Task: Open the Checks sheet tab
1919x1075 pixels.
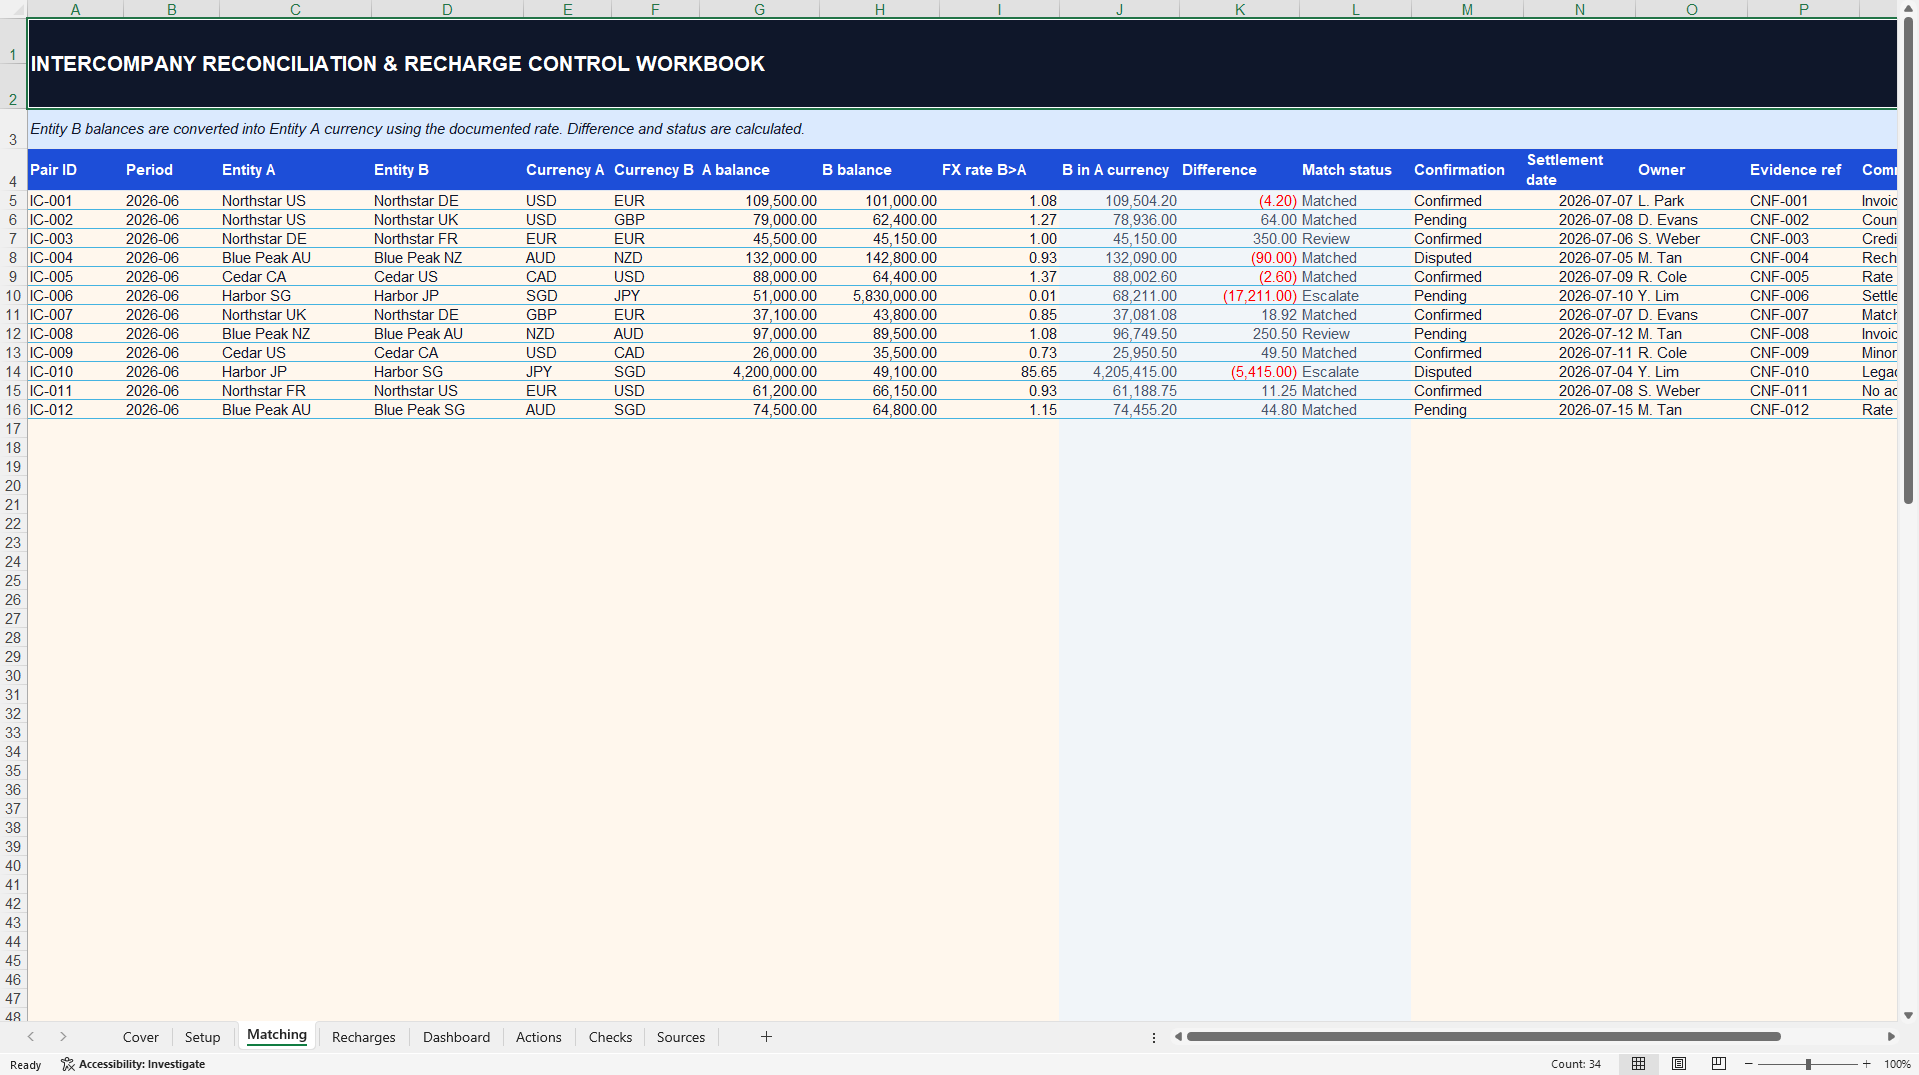Action: click(x=611, y=1037)
